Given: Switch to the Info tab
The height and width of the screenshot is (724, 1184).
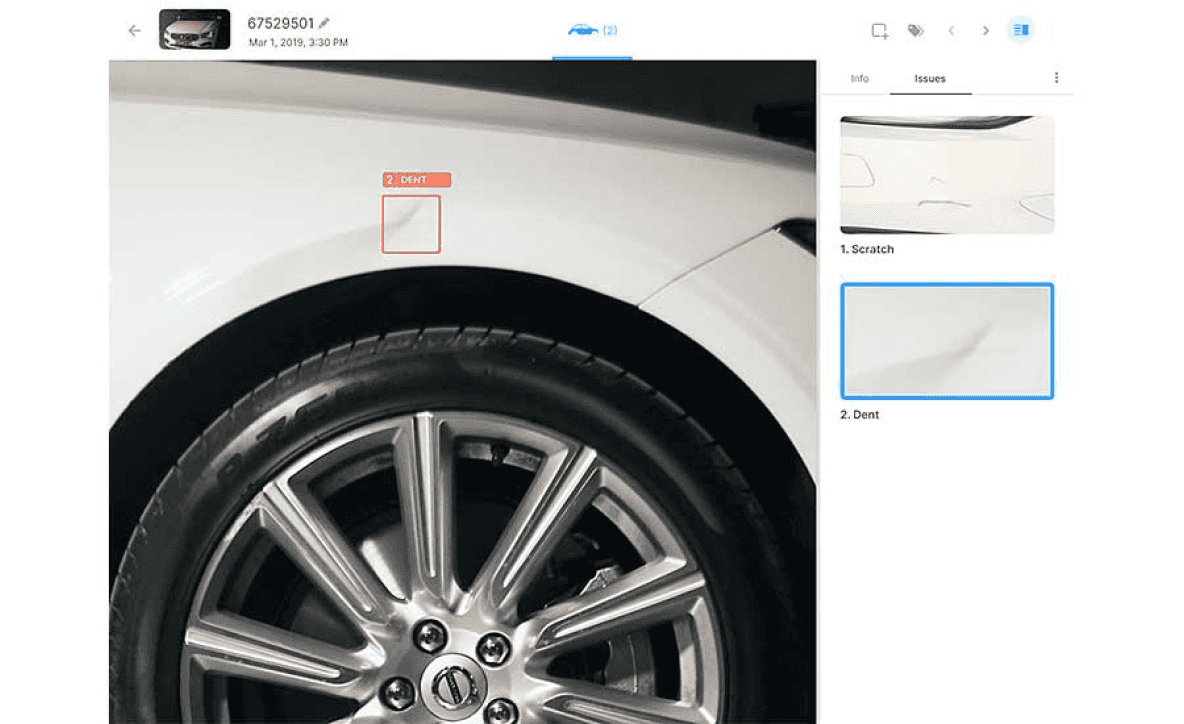Looking at the screenshot, I should pos(859,79).
